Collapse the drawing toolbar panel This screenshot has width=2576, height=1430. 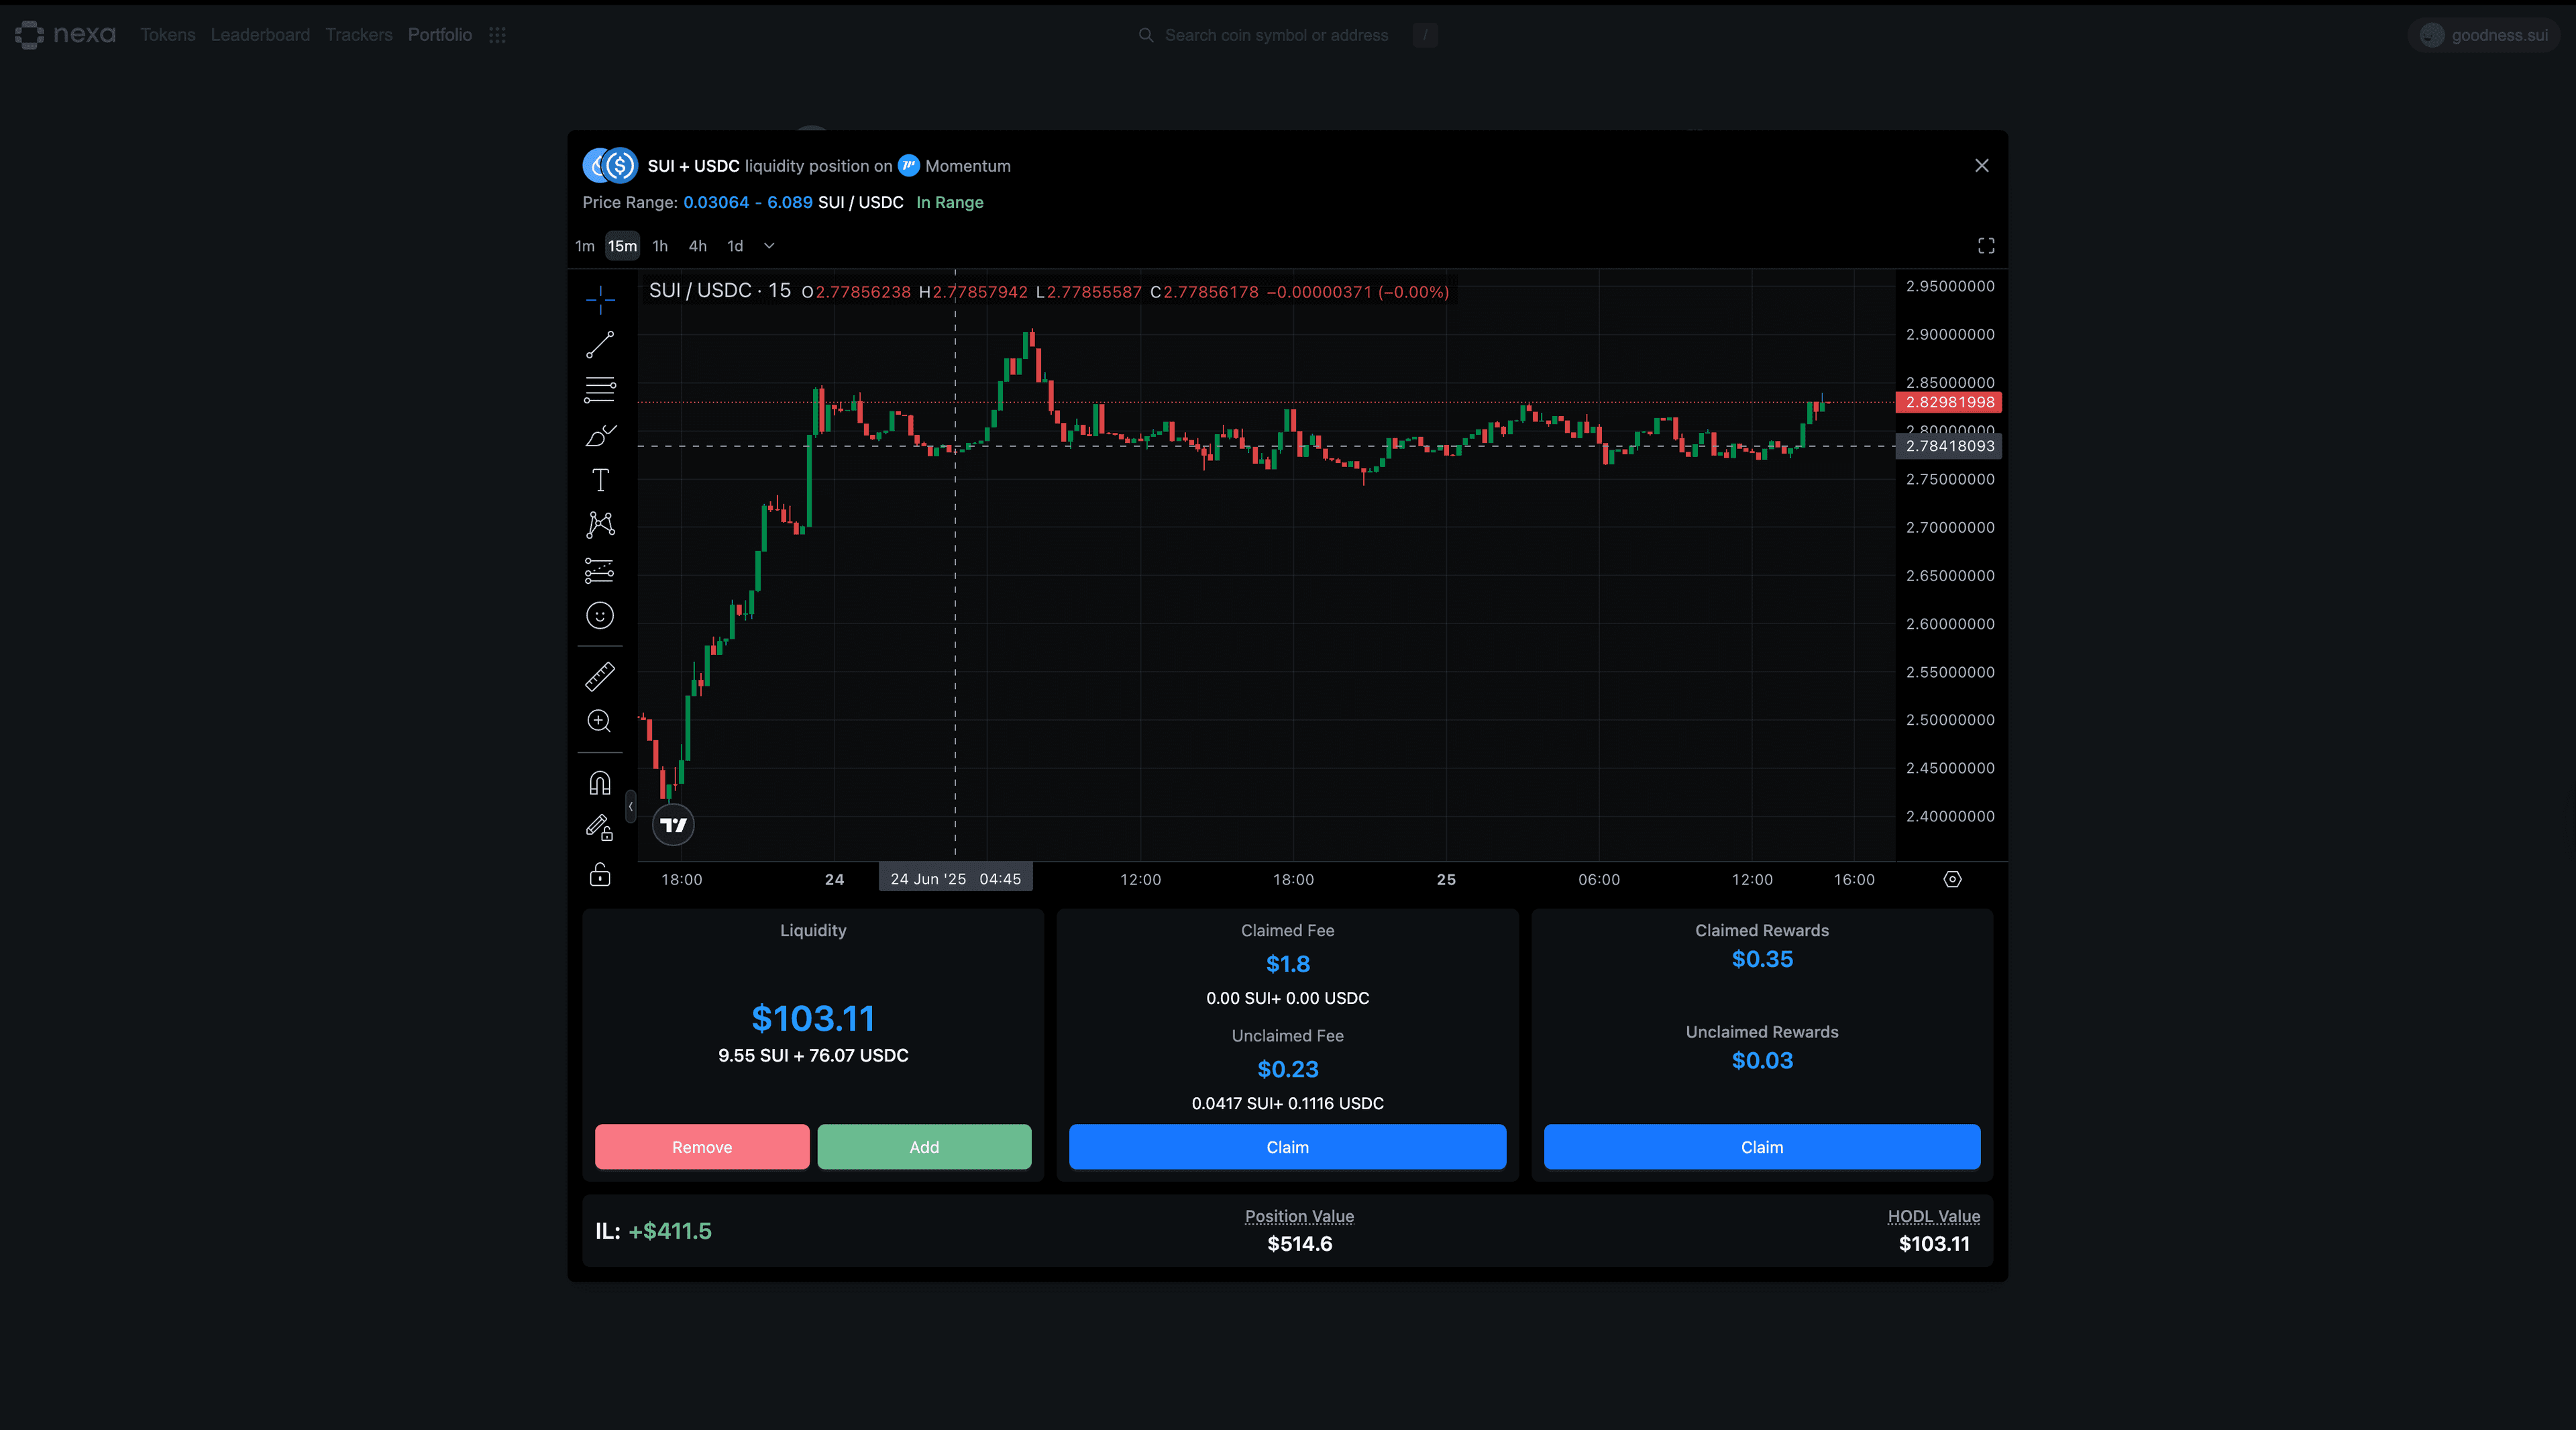click(631, 806)
